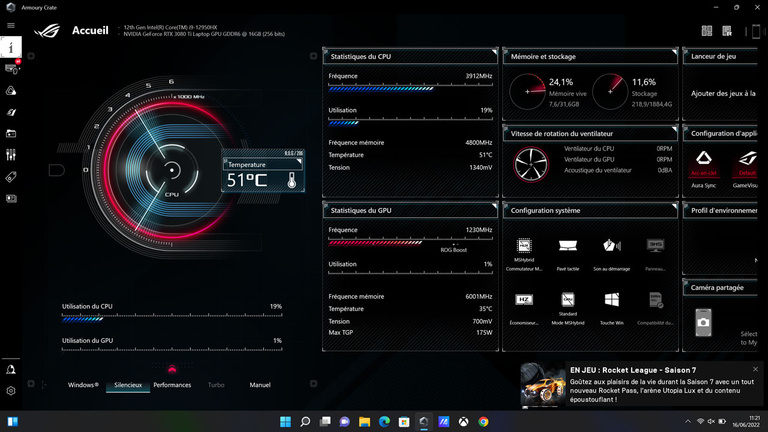This screenshot has width=768, height=432.
Task: Click the ventilator fan wheel icon
Action: pyautogui.click(x=531, y=165)
